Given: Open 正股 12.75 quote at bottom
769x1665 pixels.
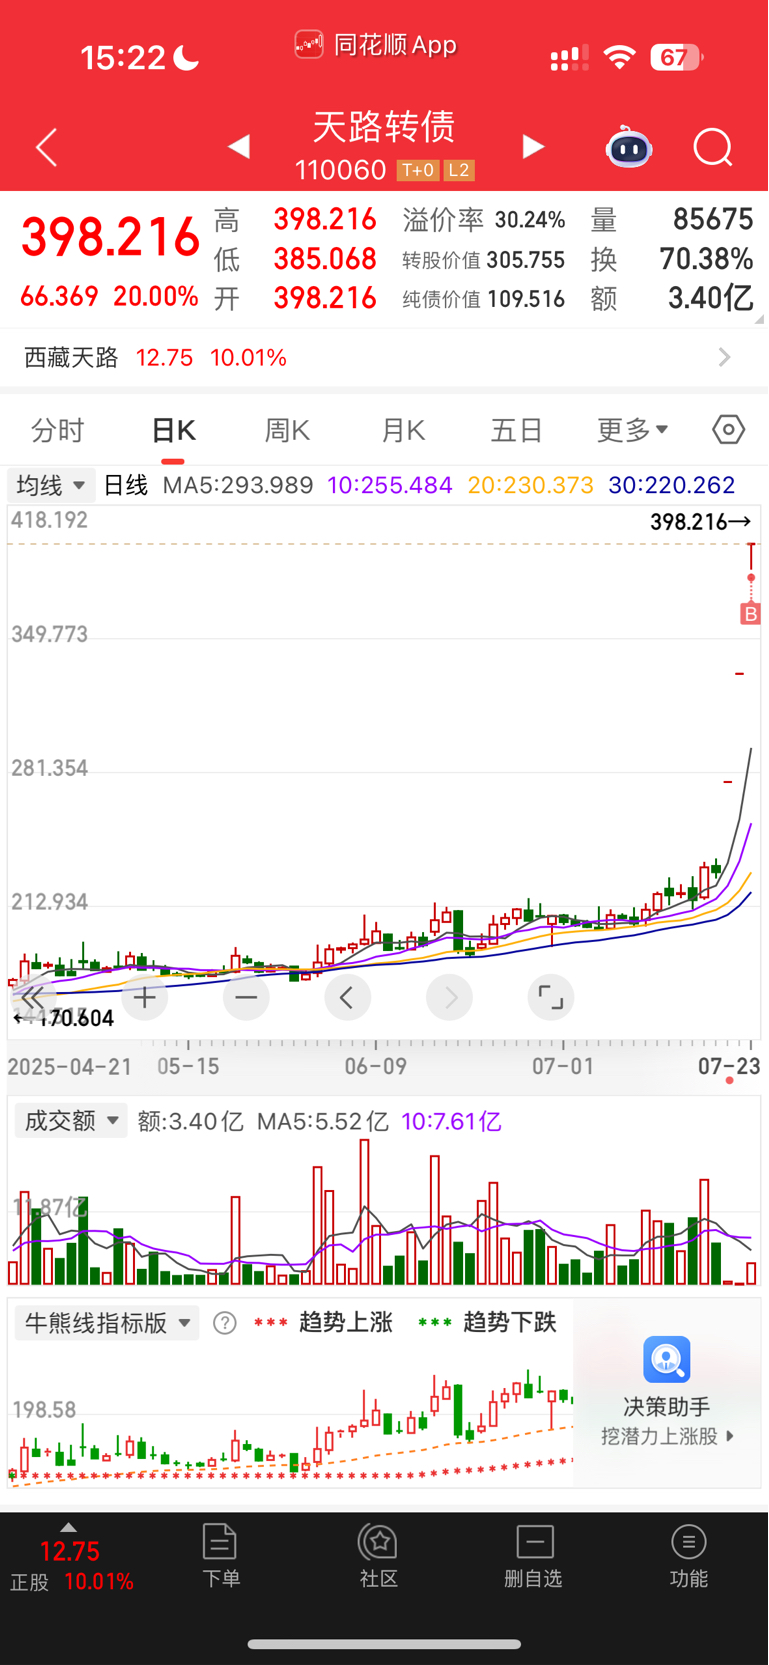Looking at the screenshot, I should pos(72,1566).
